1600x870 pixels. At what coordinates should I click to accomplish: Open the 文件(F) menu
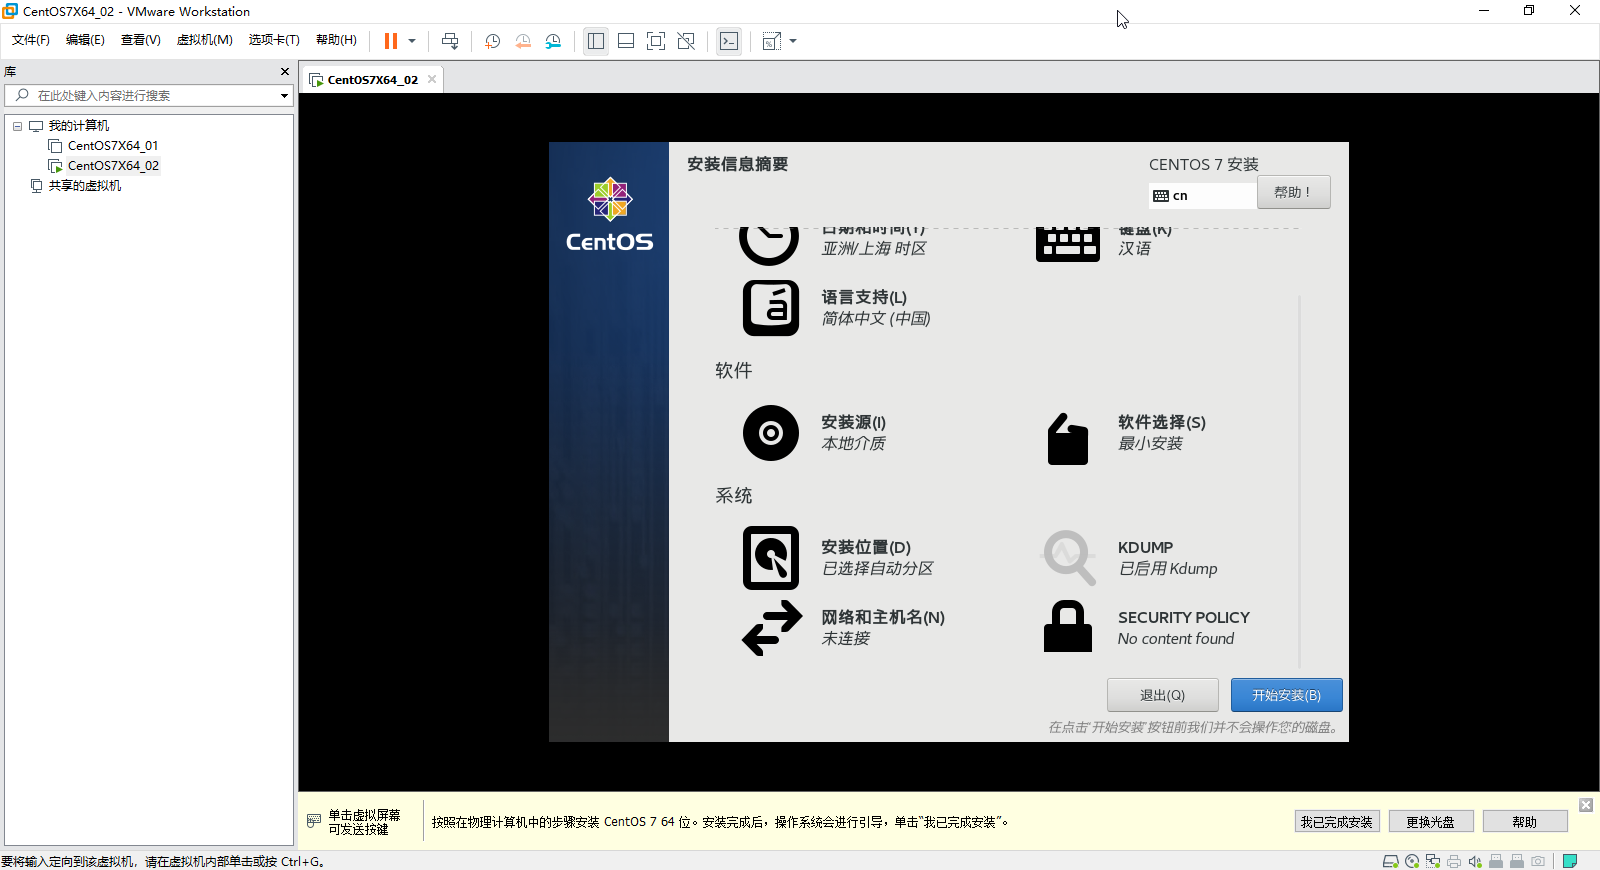31,40
